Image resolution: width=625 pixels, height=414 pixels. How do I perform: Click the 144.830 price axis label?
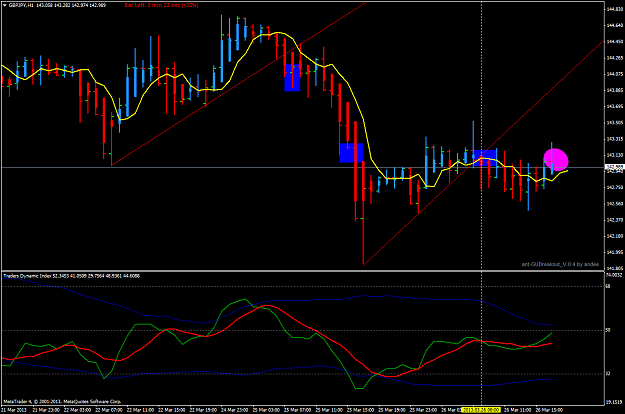(x=614, y=9)
